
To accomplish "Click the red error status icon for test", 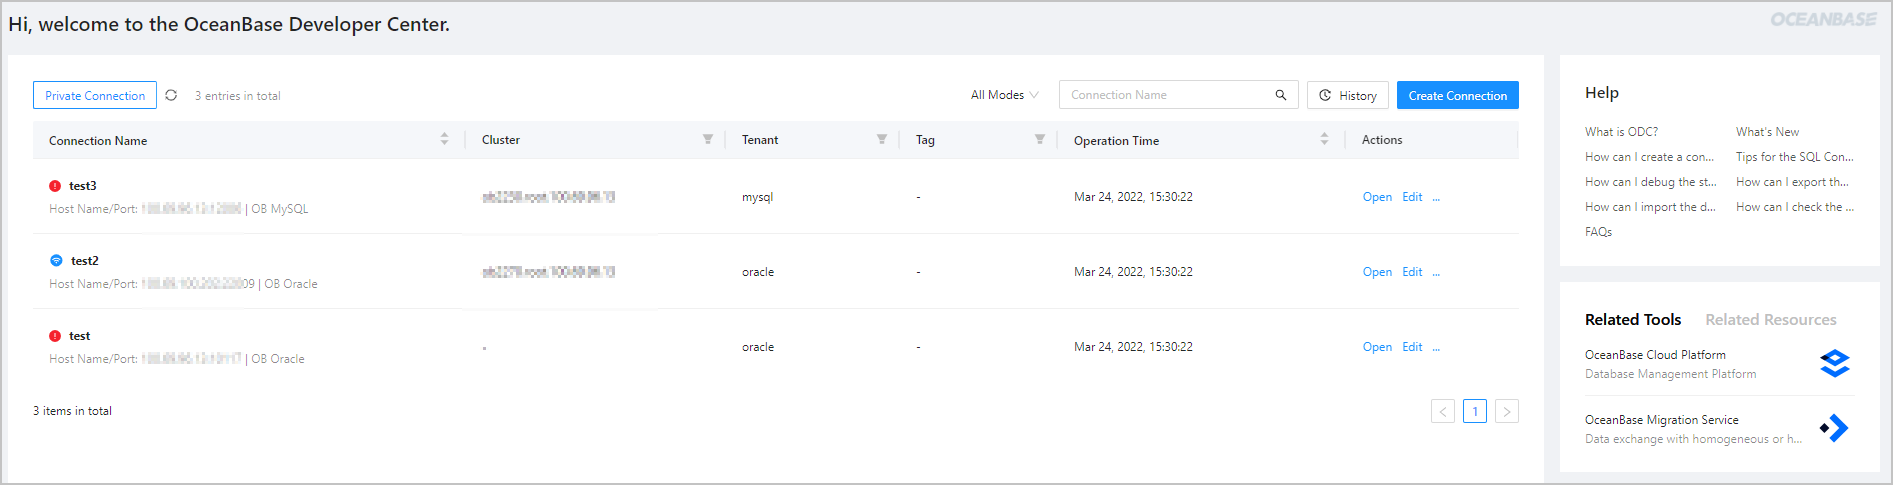I will pos(55,336).
